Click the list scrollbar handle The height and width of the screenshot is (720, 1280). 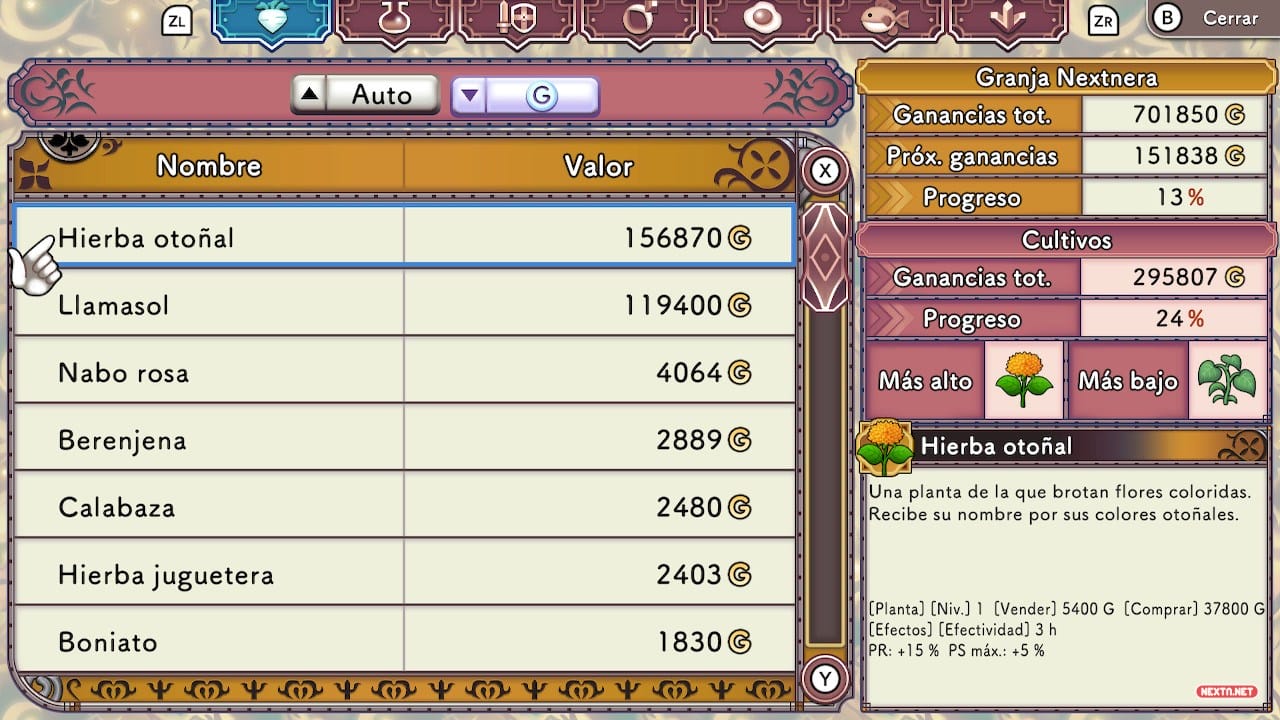pyautogui.click(x=825, y=257)
